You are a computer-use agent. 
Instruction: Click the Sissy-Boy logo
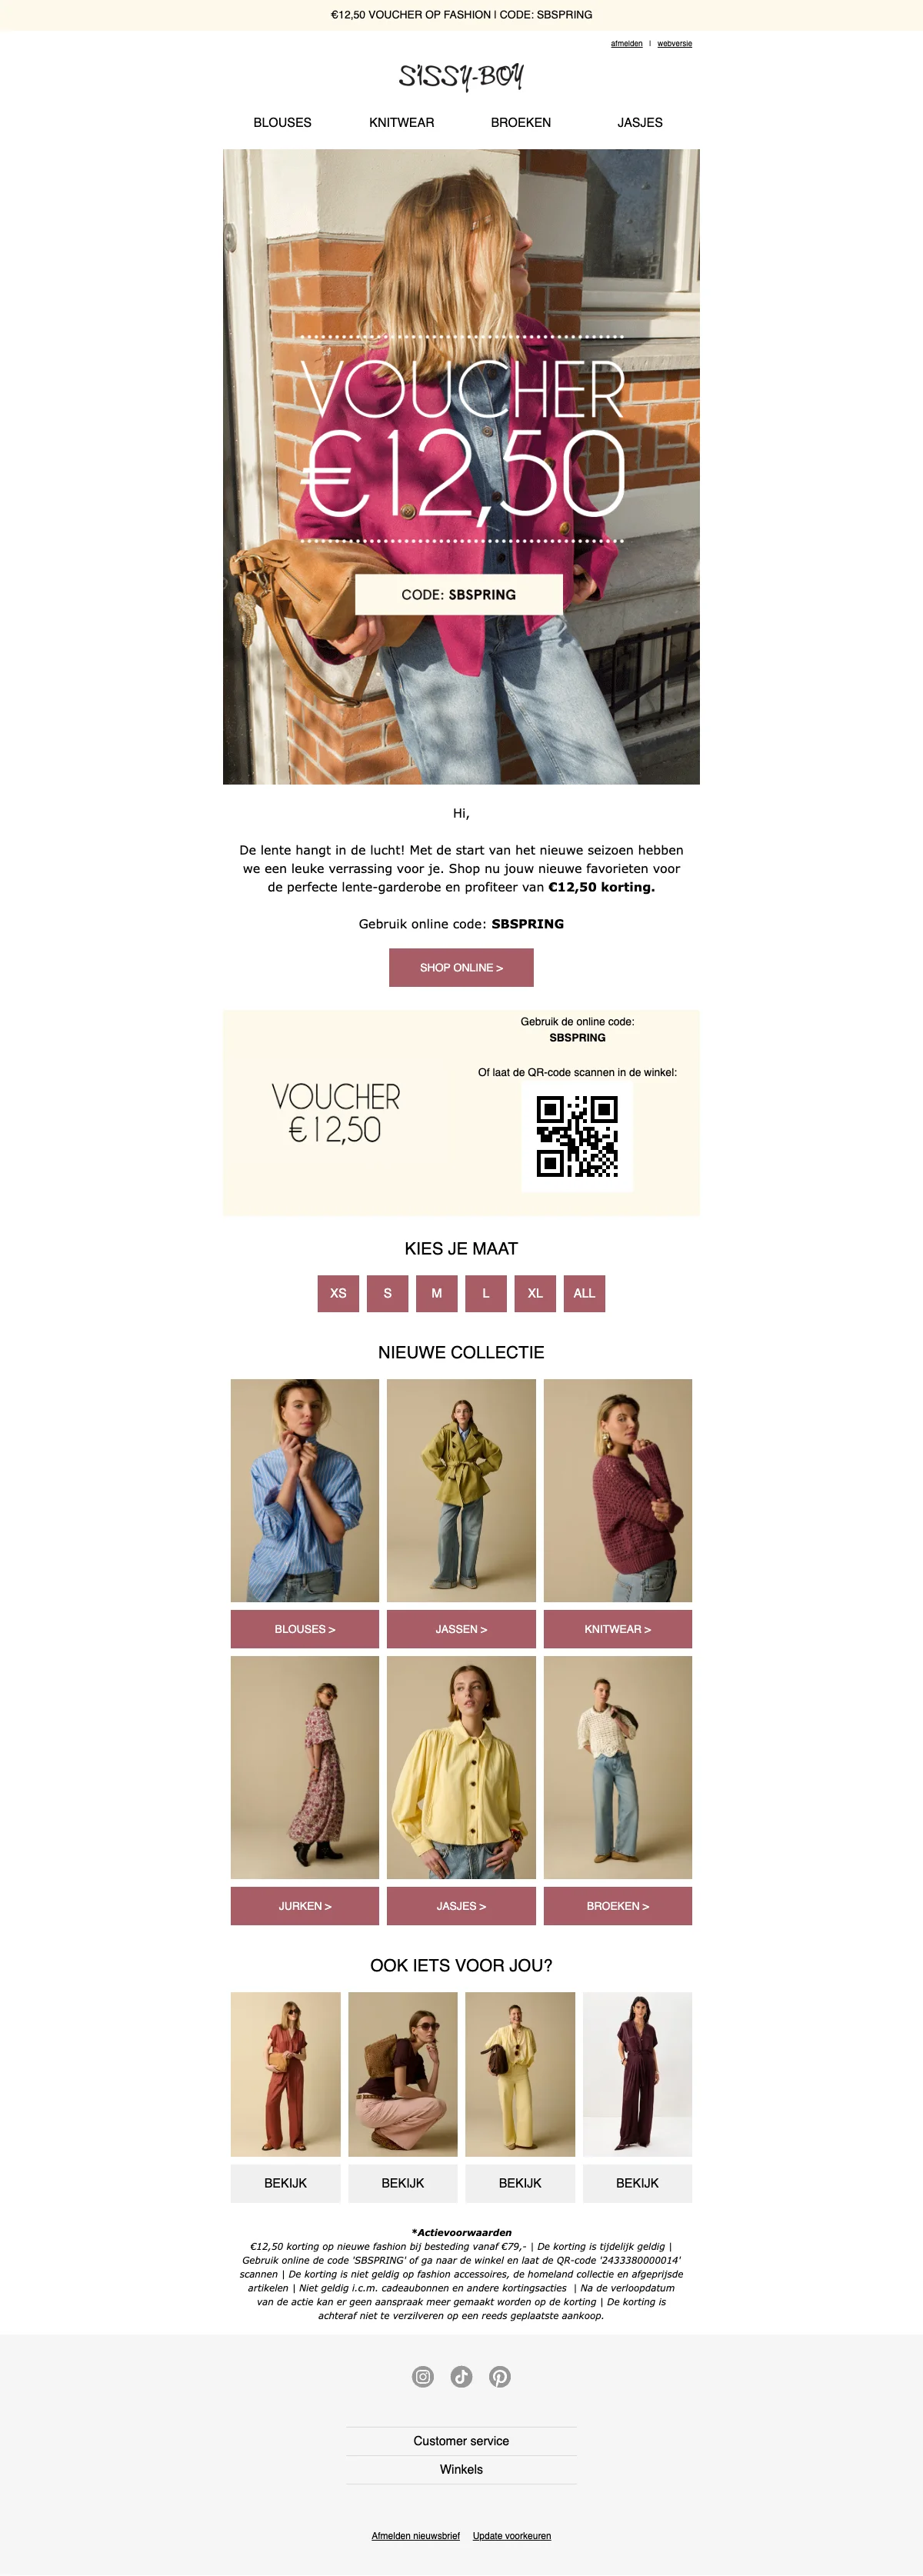[461, 76]
